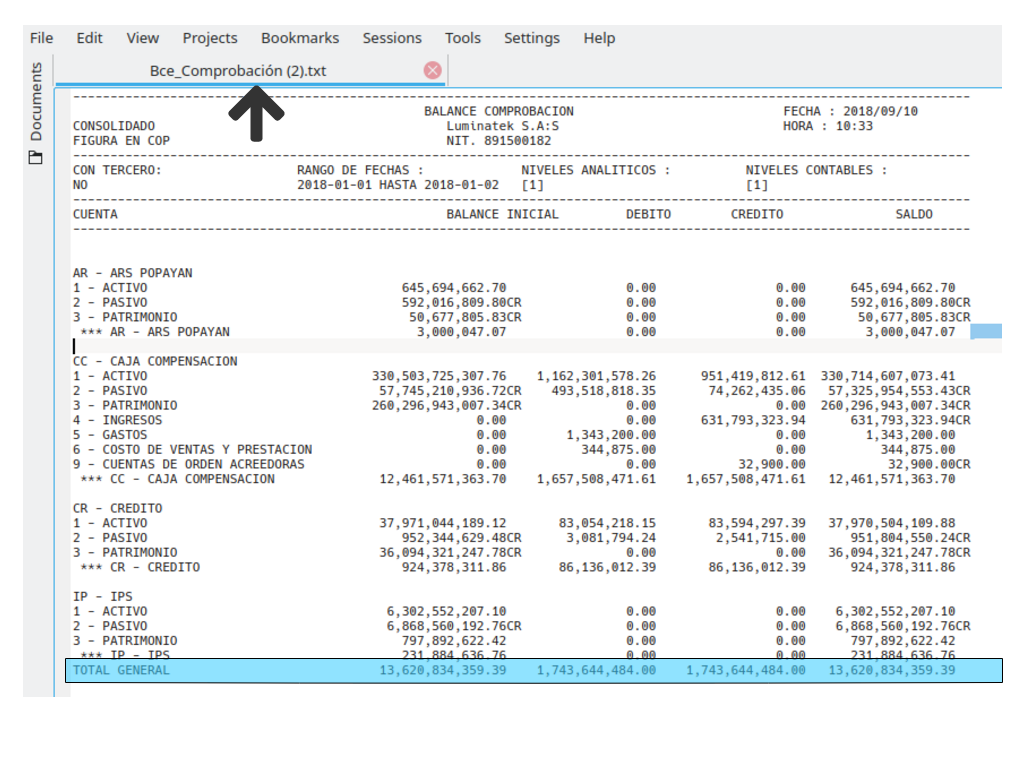Open the View menu

pos(143,38)
